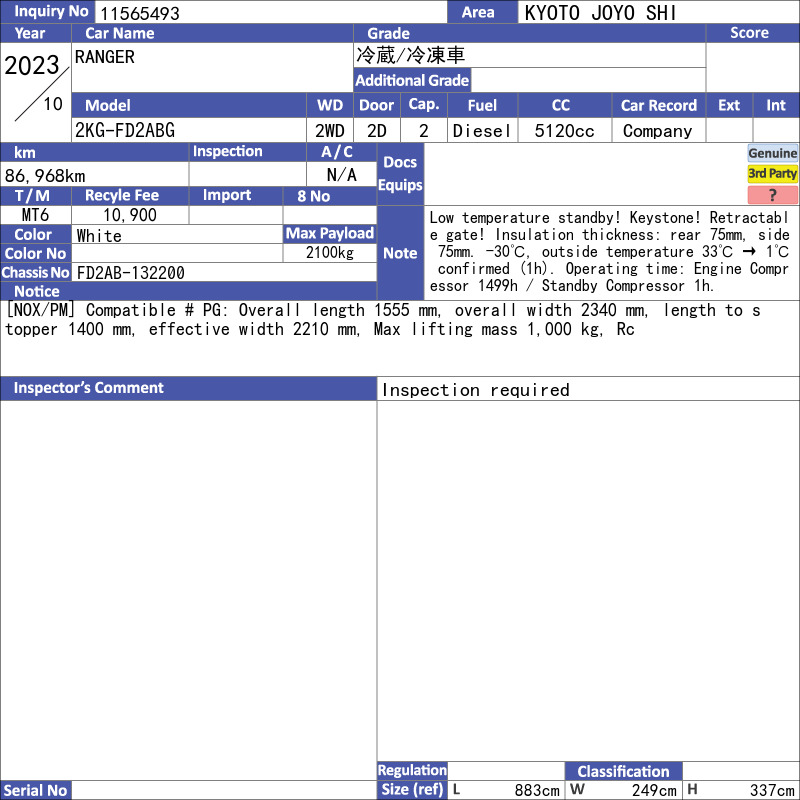Click the Japanese grade text 冷蔵/冷凍車
The image size is (800, 800).
(x=410, y=55)
